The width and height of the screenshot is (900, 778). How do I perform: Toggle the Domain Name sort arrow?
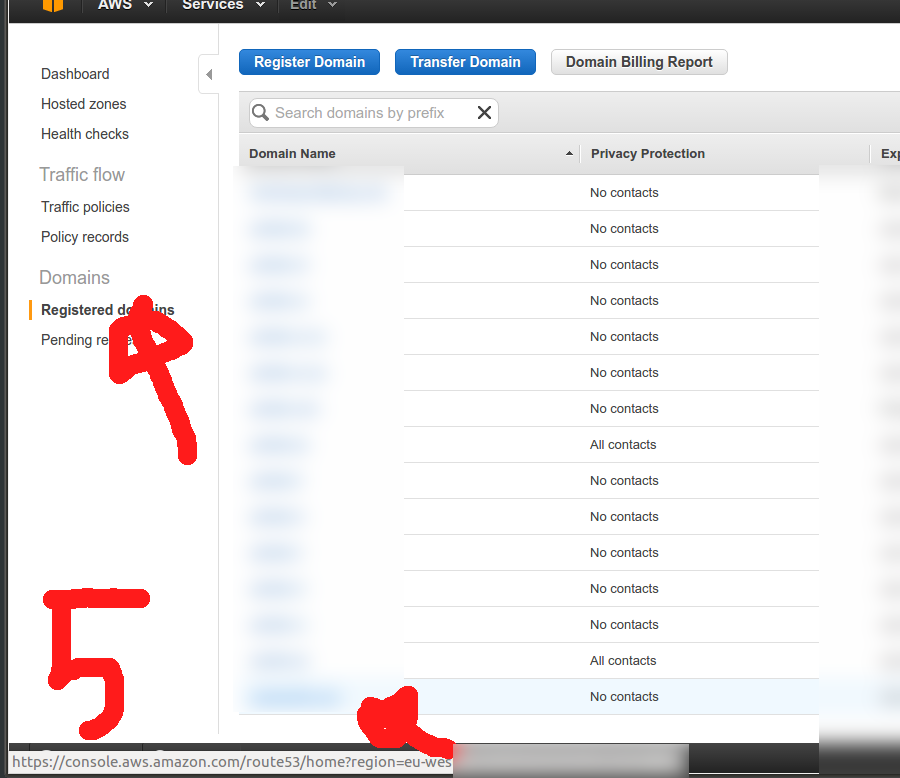[x=569, y=153]
